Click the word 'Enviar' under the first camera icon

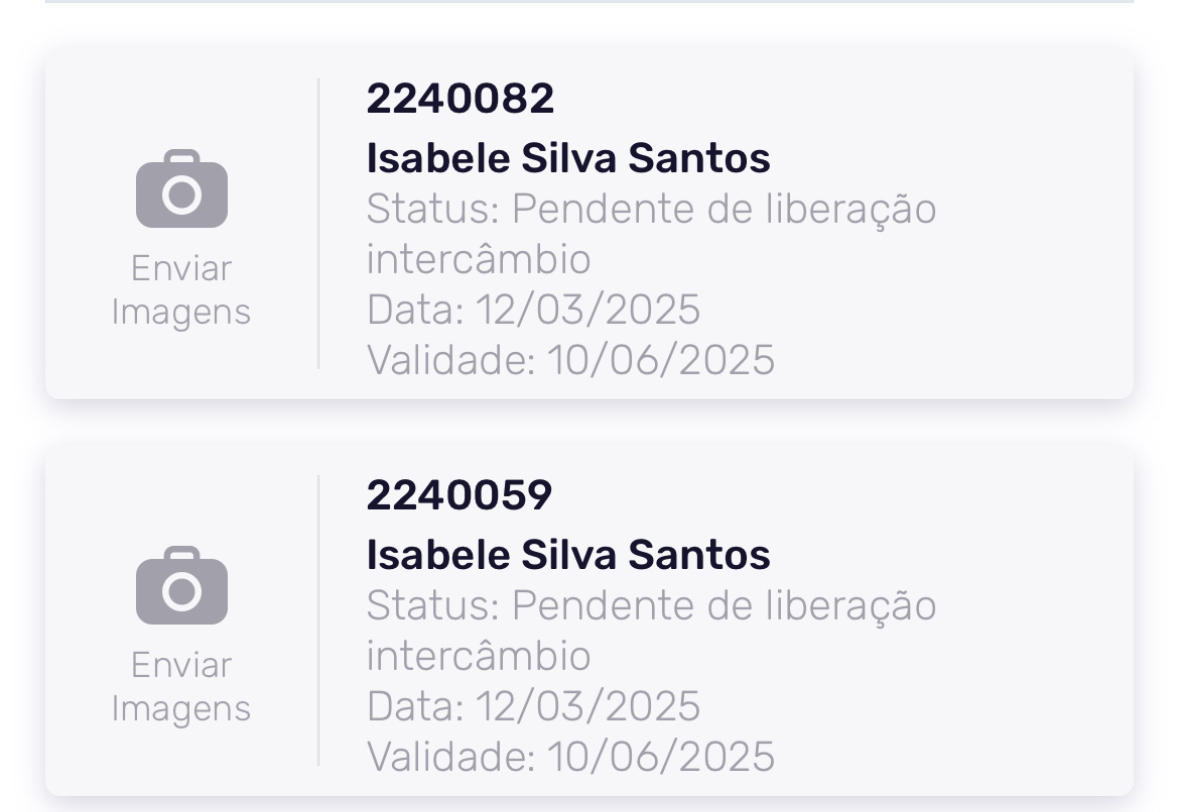[181, 269]
